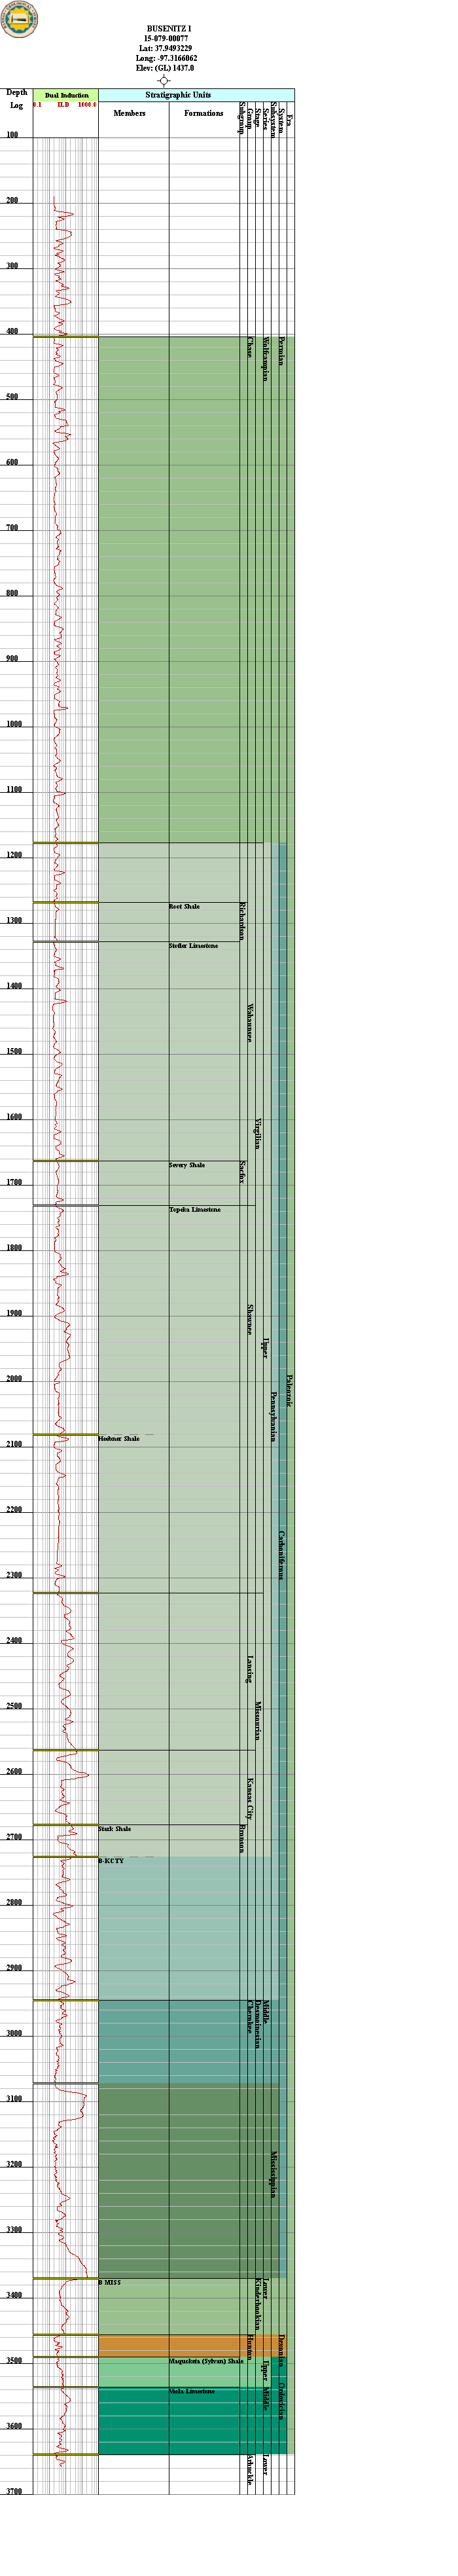This screenshot has width=458, height=2576.
Task: Click the Maquoketa (Sylvan) Shale label
Action: [x=206, y=2361]
